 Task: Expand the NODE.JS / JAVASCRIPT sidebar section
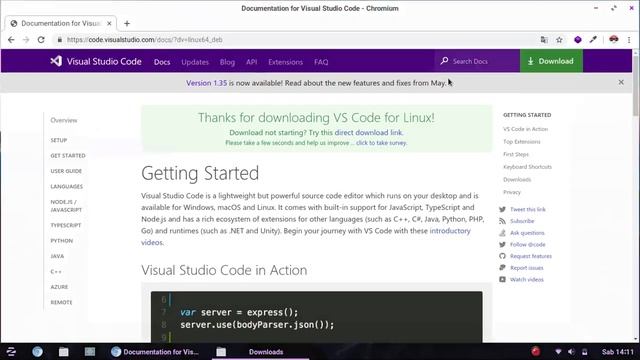(x=66, y=206)
